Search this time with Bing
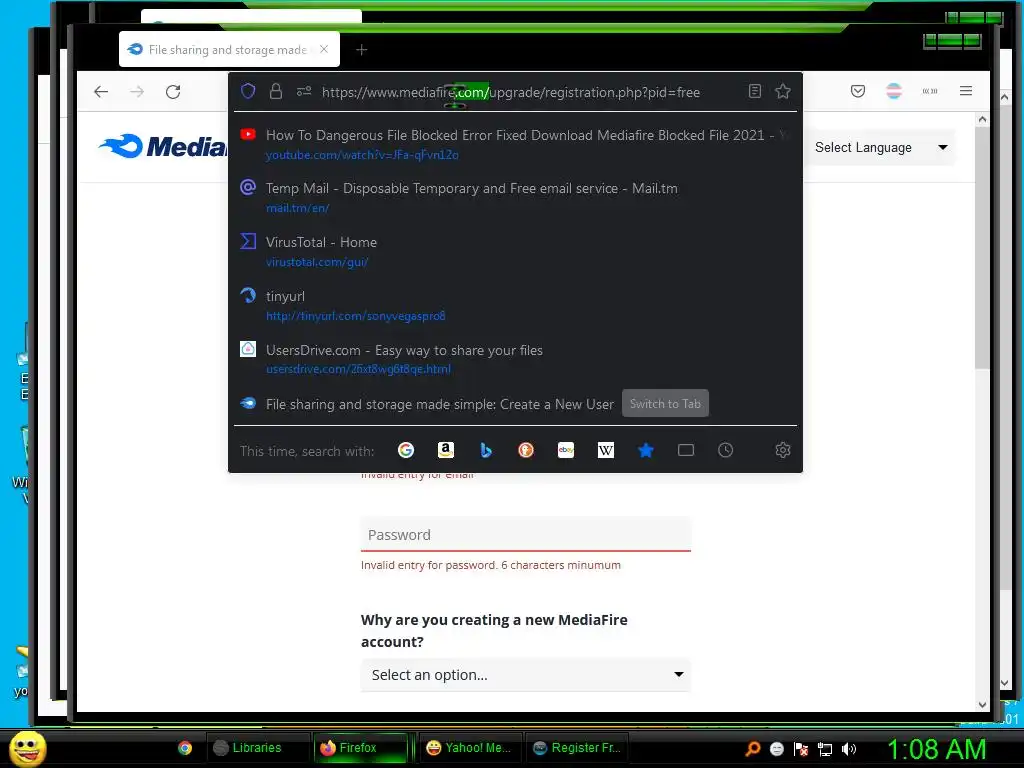Viewport: 1024px width, 768px height. coord(485,450)
